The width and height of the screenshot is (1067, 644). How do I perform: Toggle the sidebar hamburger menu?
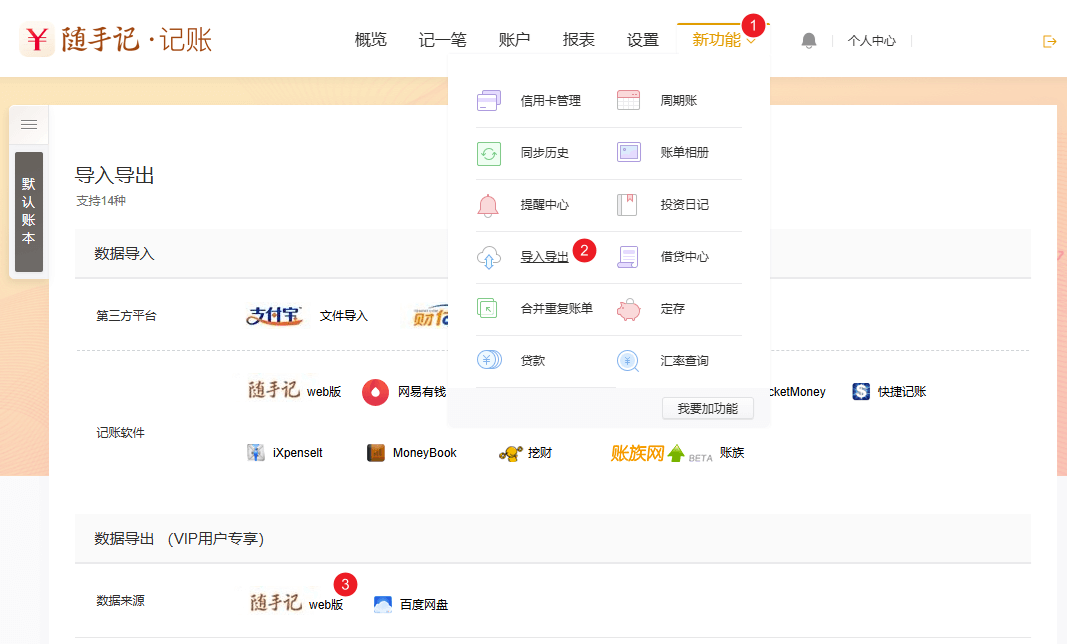[29, 124]
